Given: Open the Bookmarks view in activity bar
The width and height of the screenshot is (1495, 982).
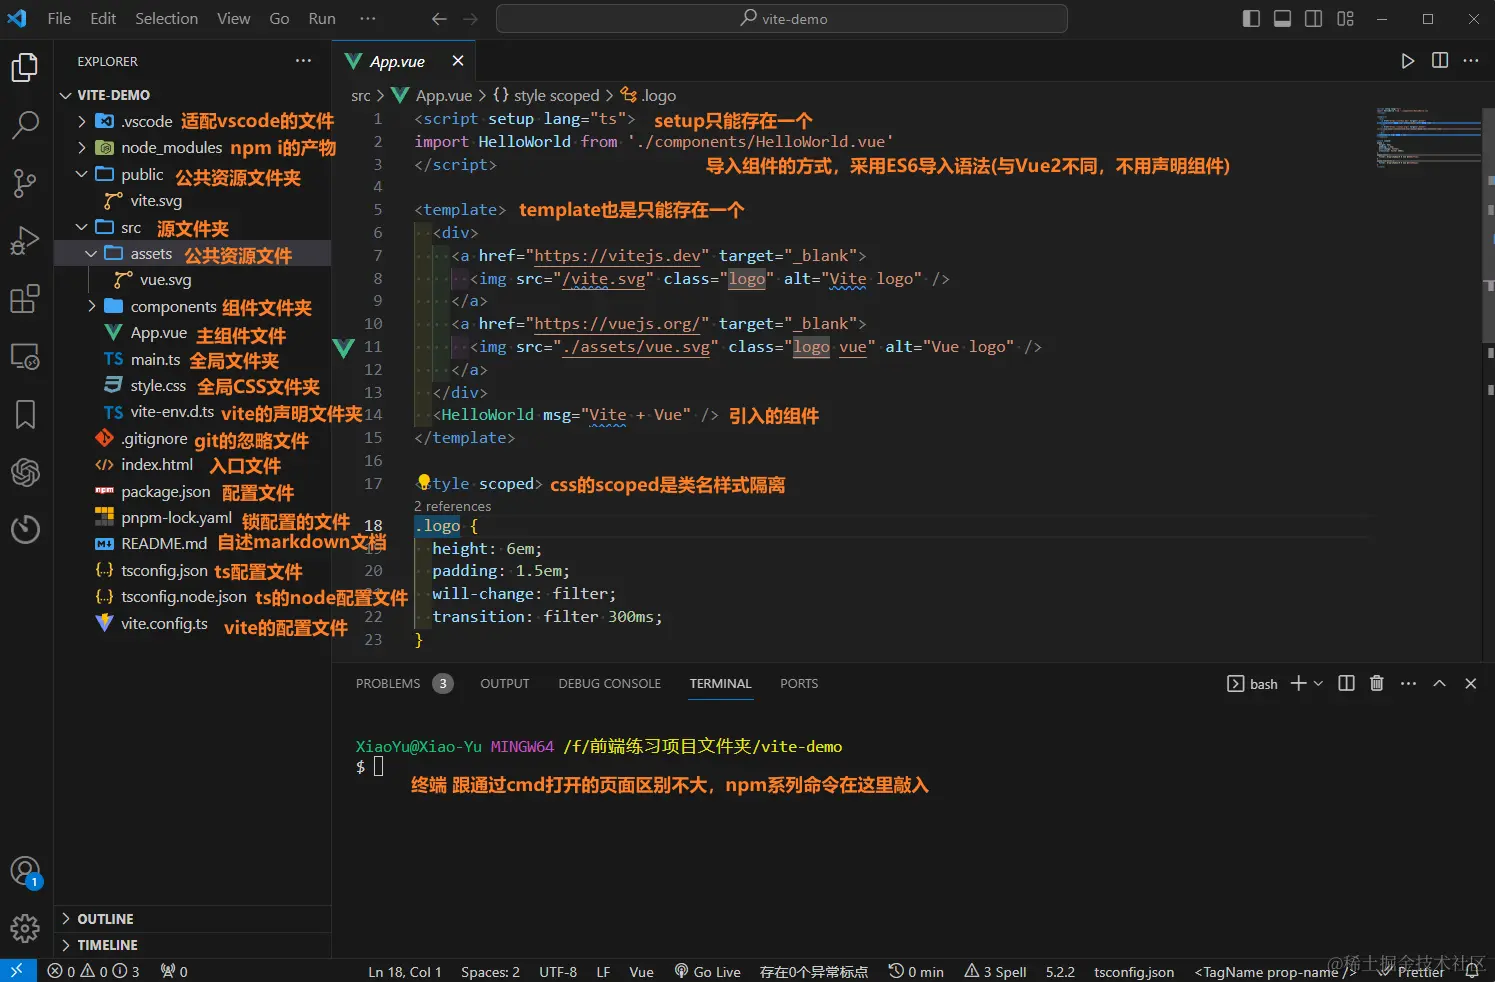Looking at the screenshot, I should (x=25, y=414).
